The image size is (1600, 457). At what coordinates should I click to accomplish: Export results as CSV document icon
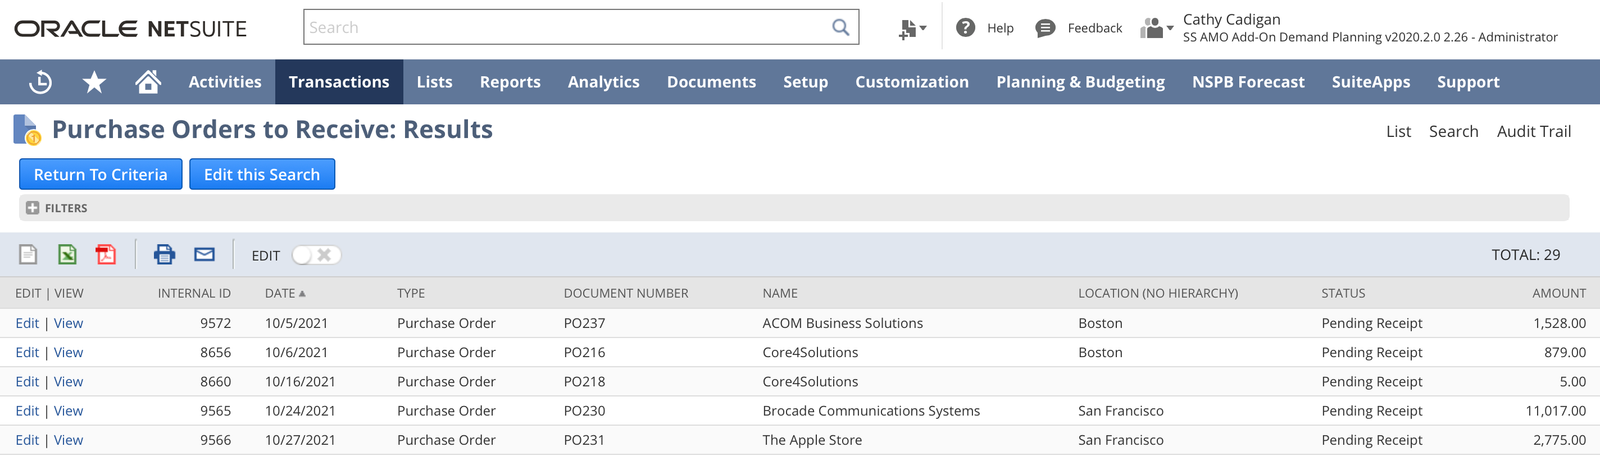click(x=28, y=255)
